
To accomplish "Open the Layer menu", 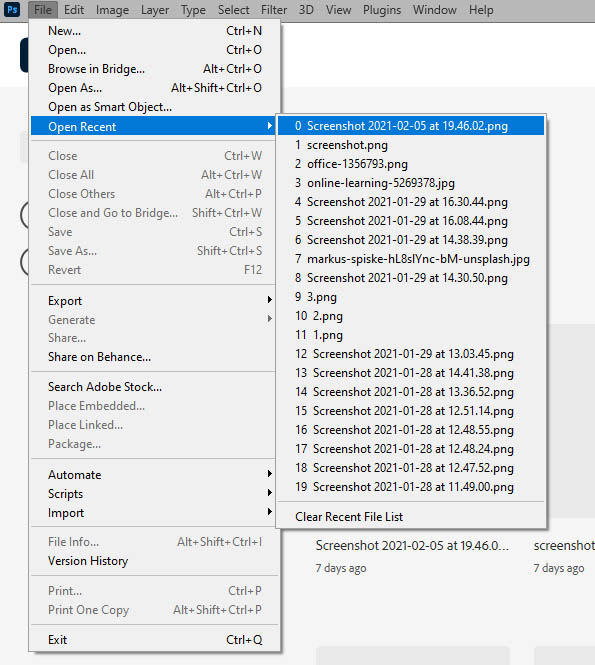I will tap(155, 10).
